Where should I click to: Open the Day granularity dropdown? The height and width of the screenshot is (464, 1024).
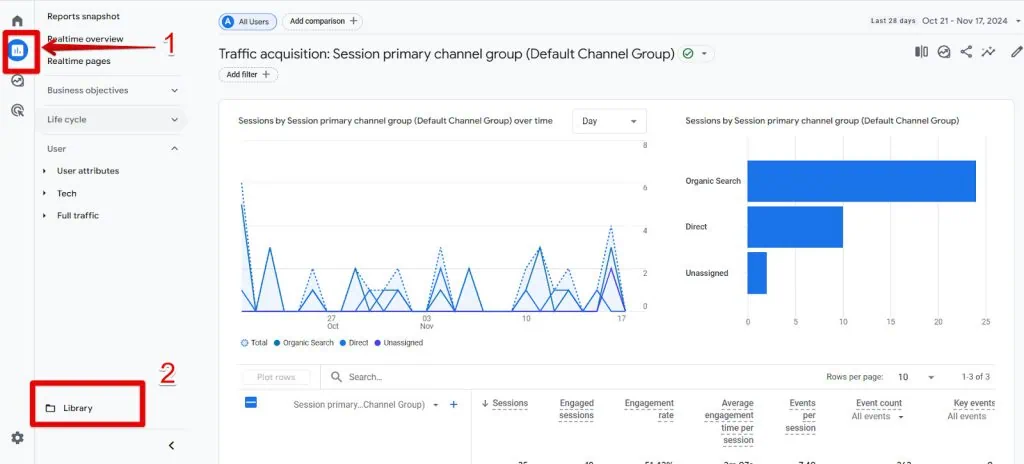pyautogui.click(x=609, y=121)
